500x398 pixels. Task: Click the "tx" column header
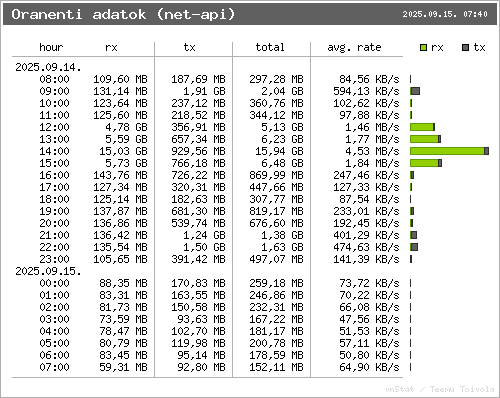tap(189, 47)
